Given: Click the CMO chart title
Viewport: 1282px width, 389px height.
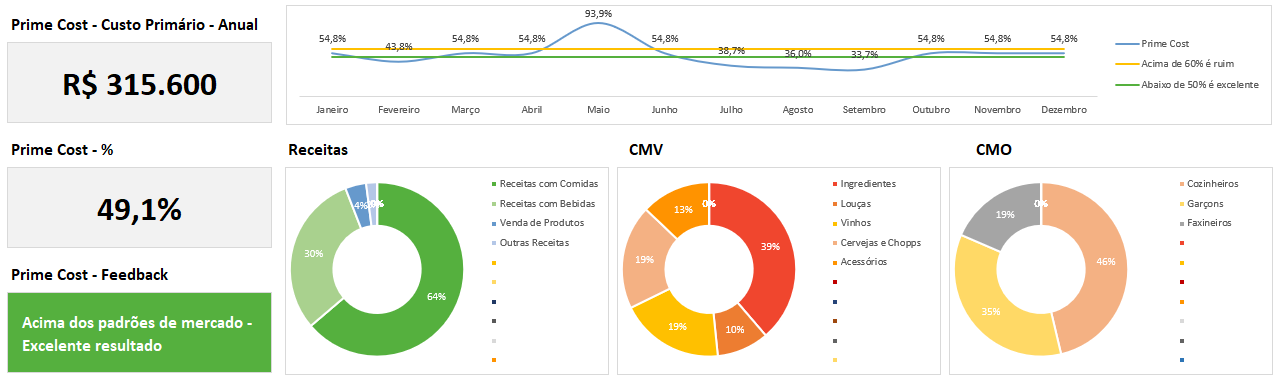Looking at the screenshot, I should tap(993, 150).
